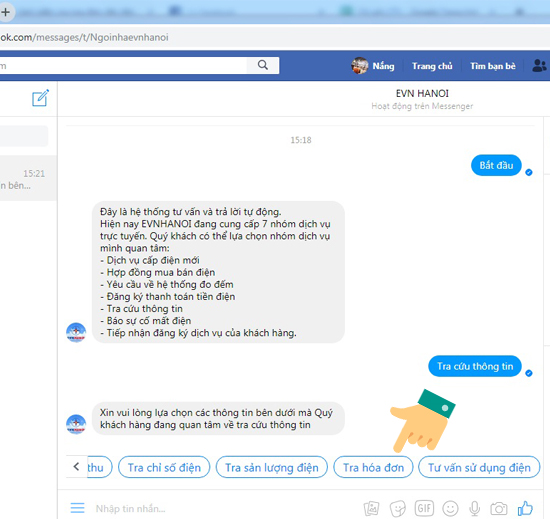This screenshot has width=550, height=519.
Task: Click the sent message Bắt đầu bubble
Action: [496, 165]
